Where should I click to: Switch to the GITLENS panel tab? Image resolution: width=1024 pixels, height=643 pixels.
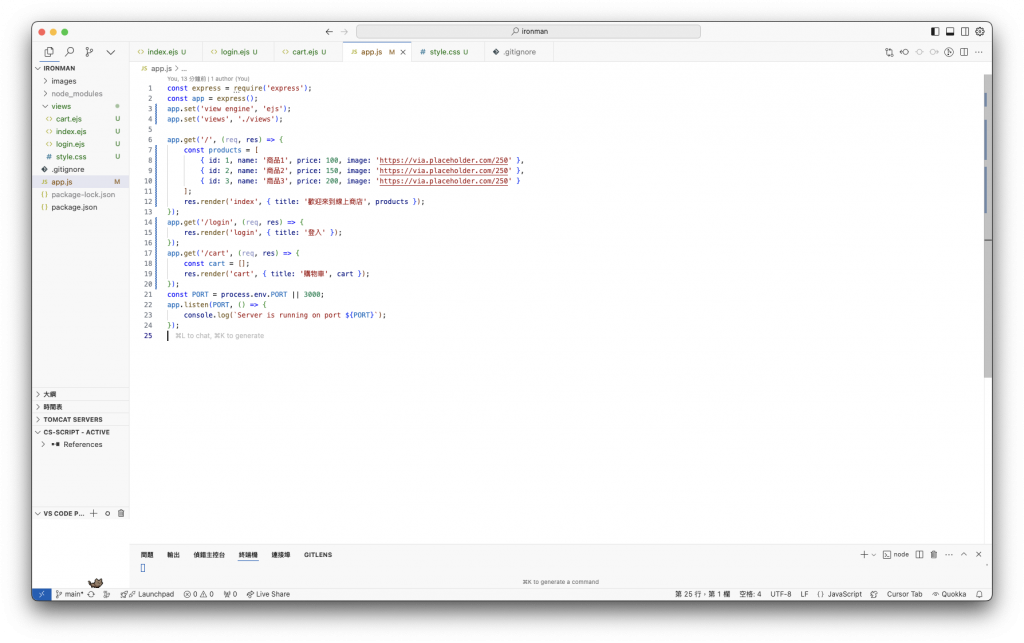click(x=318, y=555)
